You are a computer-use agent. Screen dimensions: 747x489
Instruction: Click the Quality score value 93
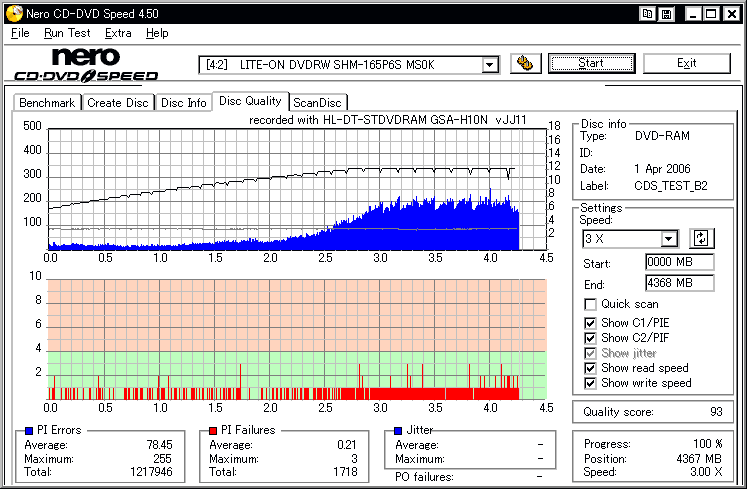[716, 412]
